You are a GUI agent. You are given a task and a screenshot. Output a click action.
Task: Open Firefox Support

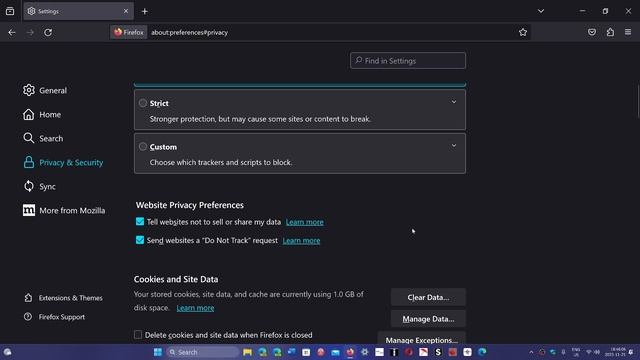click(x=54, y=317)
